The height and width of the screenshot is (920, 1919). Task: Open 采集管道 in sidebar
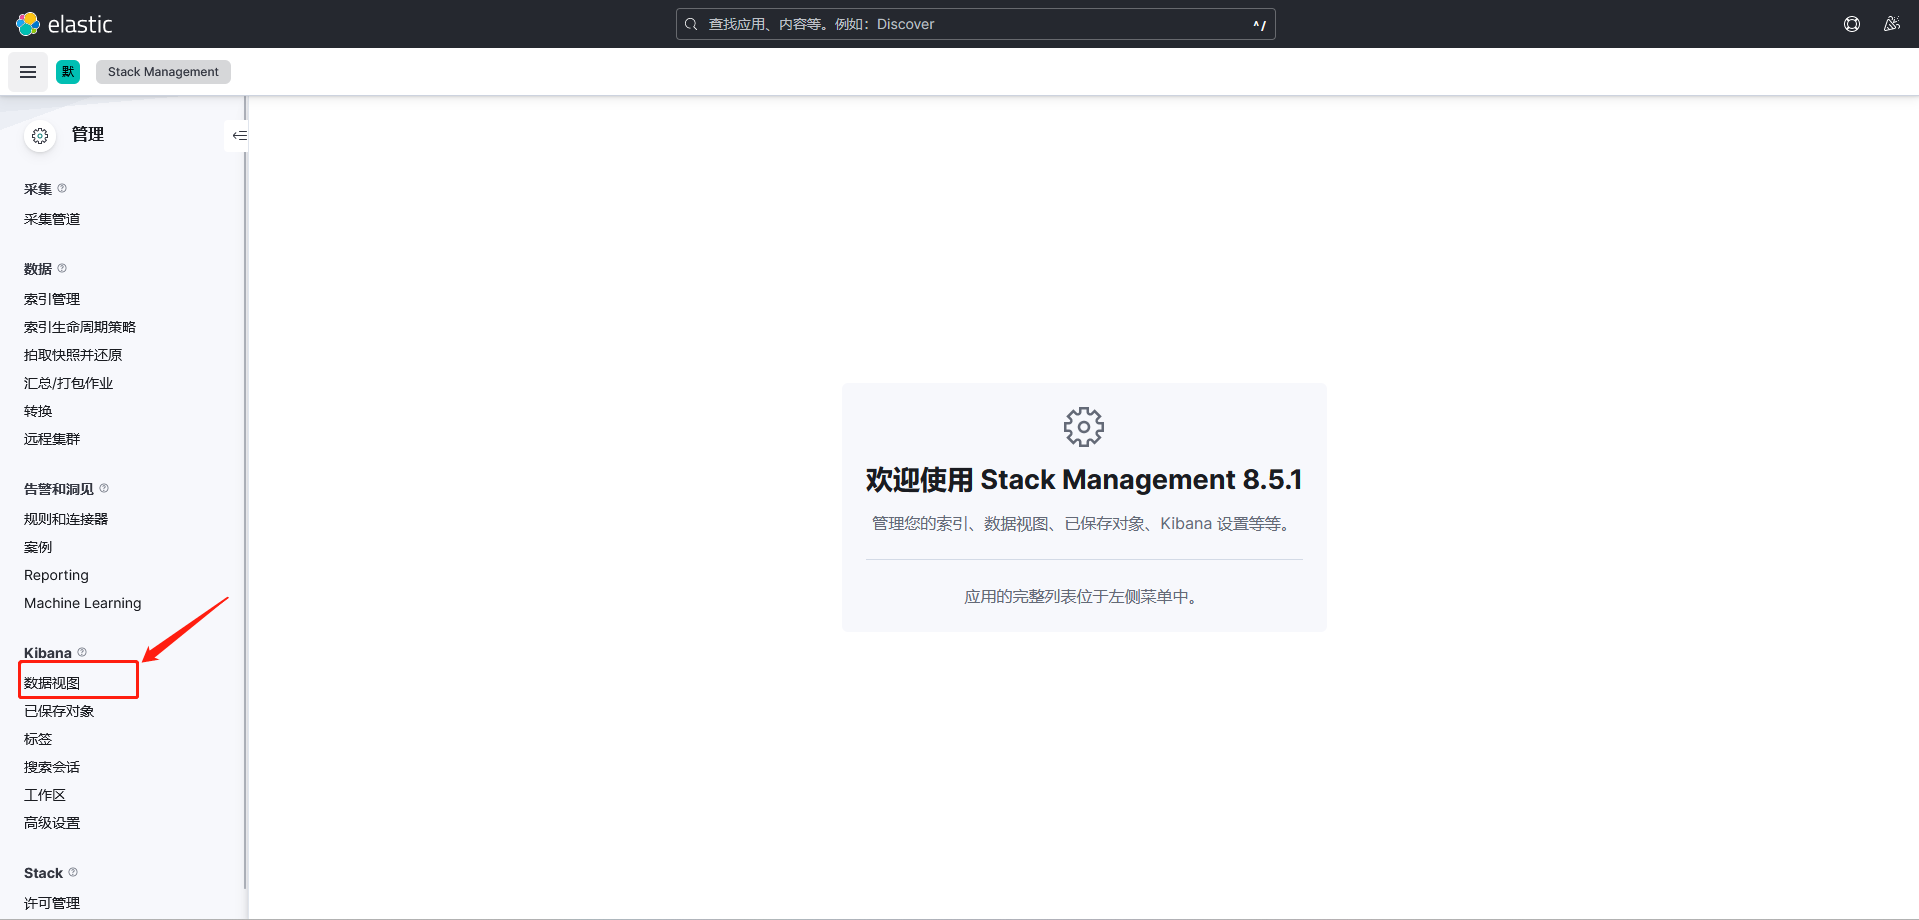(52, 219)
